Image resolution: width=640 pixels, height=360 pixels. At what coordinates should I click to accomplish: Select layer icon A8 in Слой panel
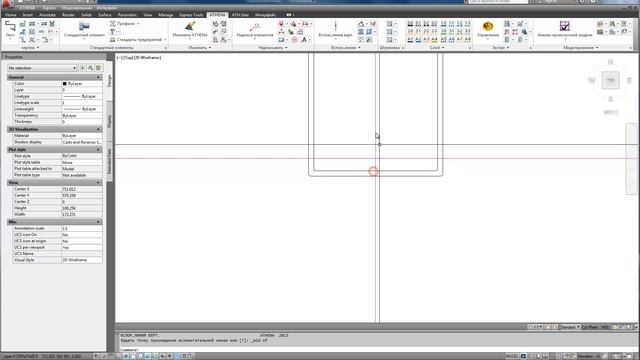pyautogui.click(x=468, y=39)
